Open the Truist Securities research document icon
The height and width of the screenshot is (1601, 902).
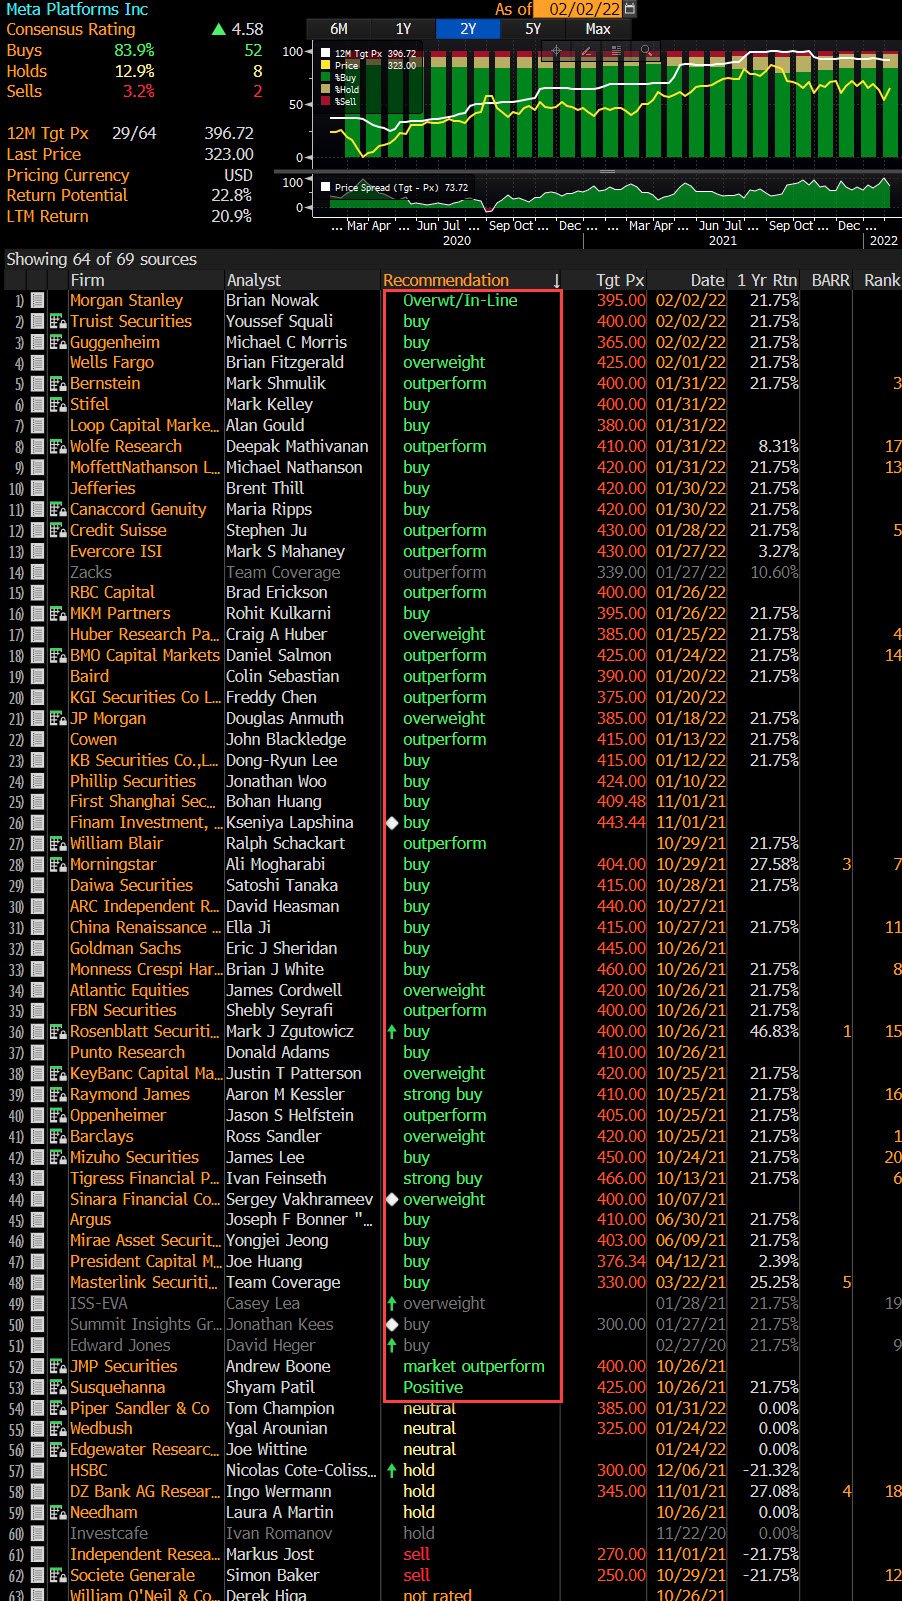tap(37, 322)
